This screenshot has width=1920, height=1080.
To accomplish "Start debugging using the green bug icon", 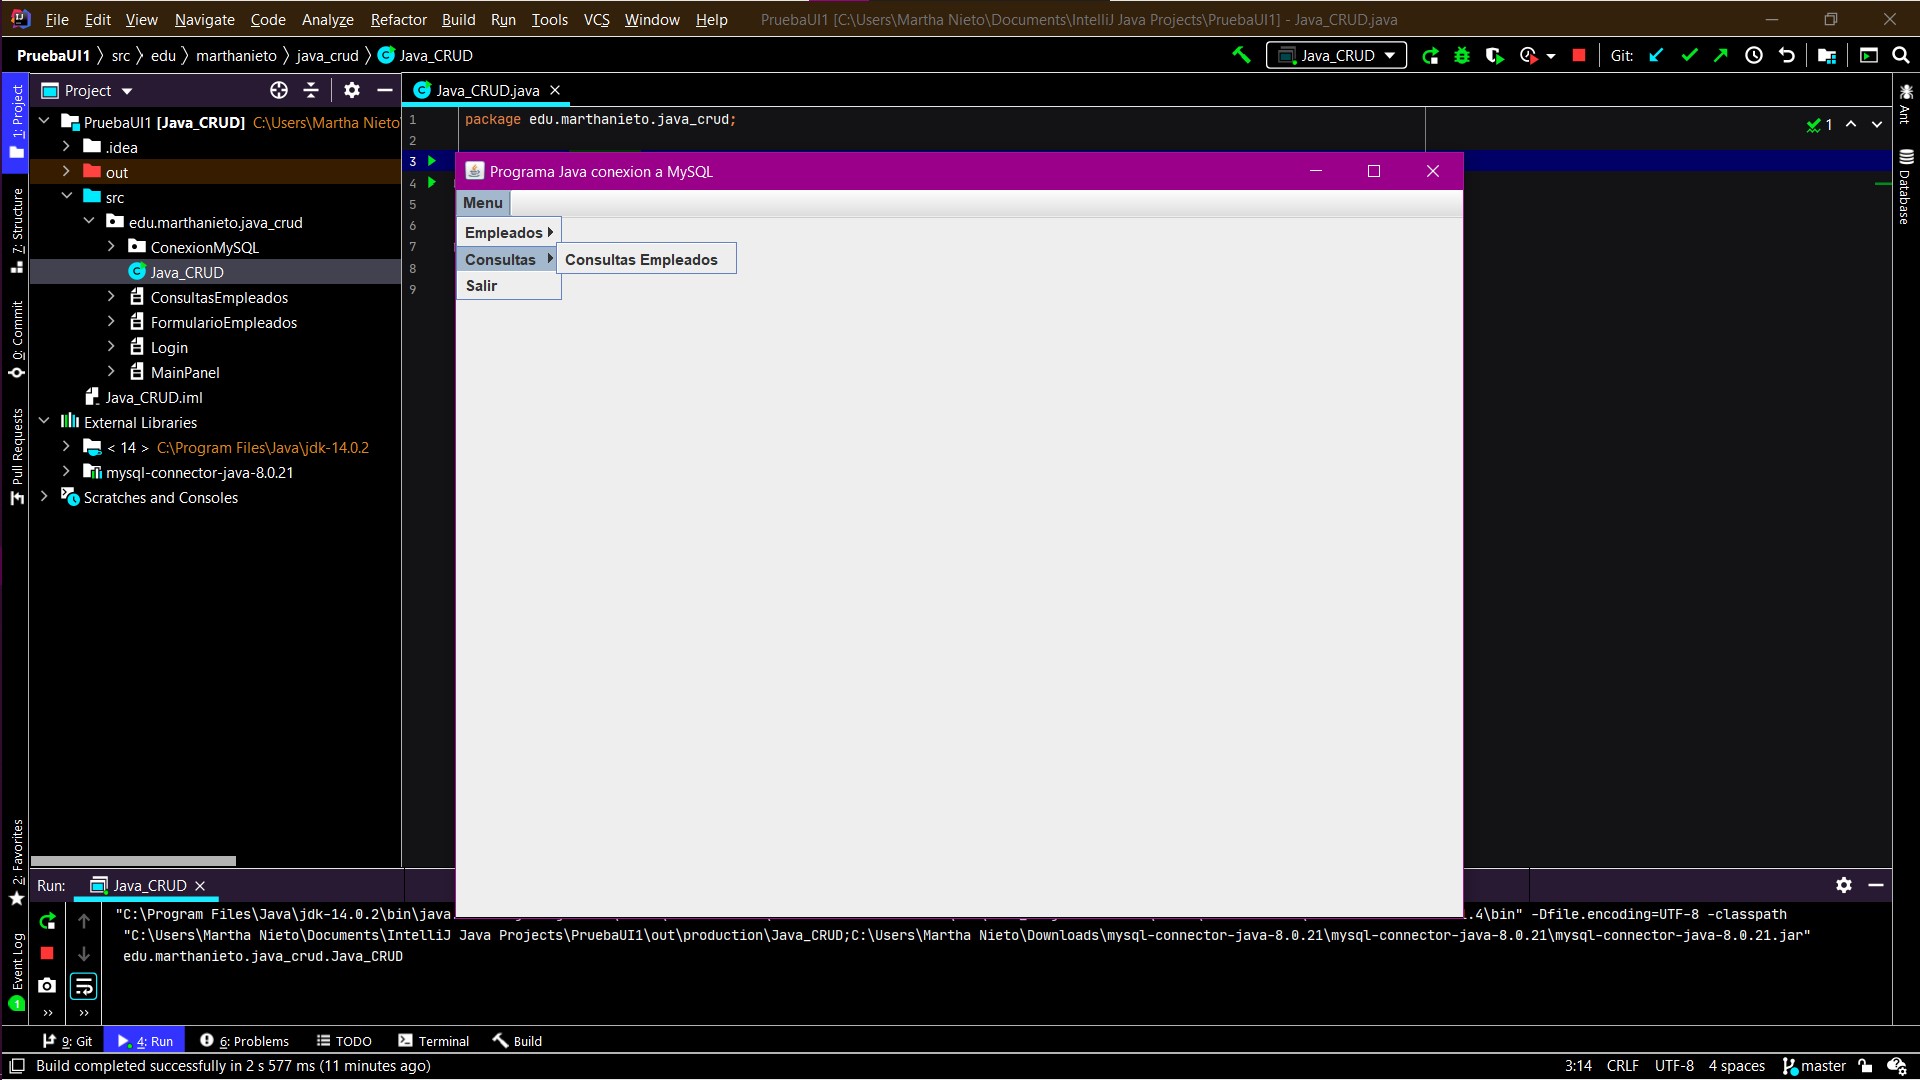I will pos(1462,55).
